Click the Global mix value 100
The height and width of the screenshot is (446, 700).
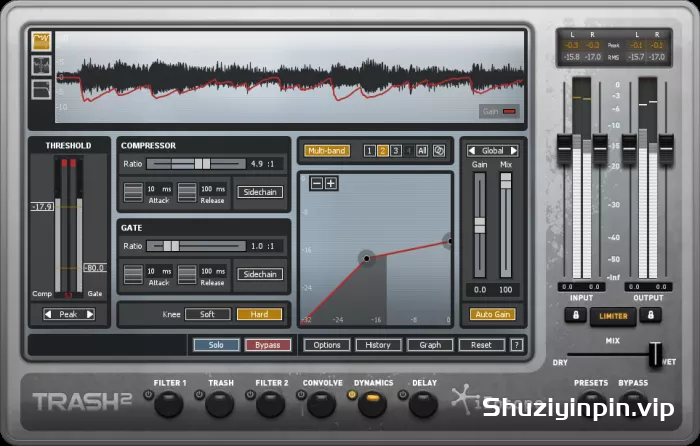505,290
